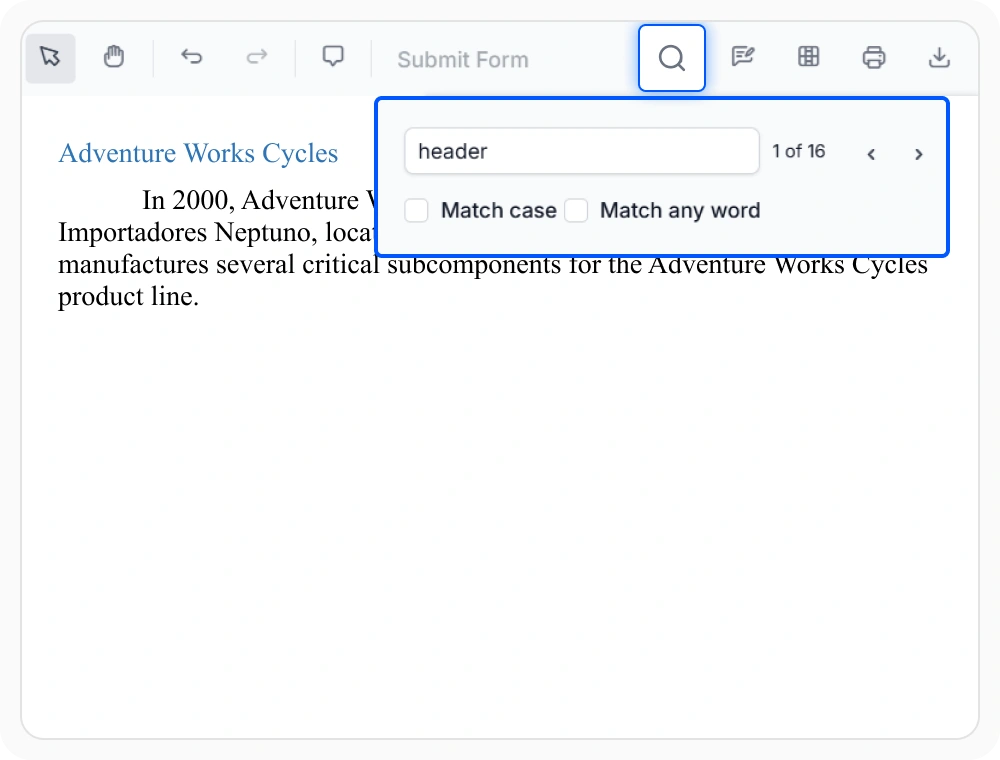Go to previous search result
Viewport: 1000px width, 760px height.
point(871,154)
